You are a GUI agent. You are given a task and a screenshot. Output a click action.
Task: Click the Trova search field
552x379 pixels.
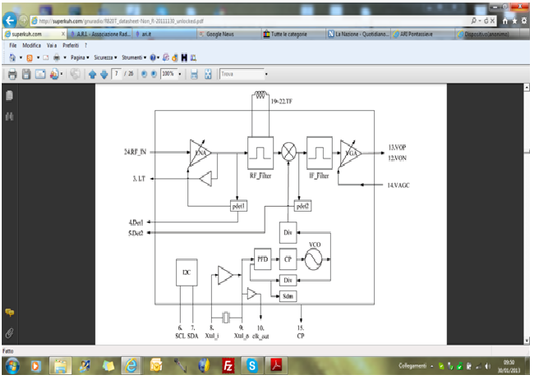coord(242,74)
